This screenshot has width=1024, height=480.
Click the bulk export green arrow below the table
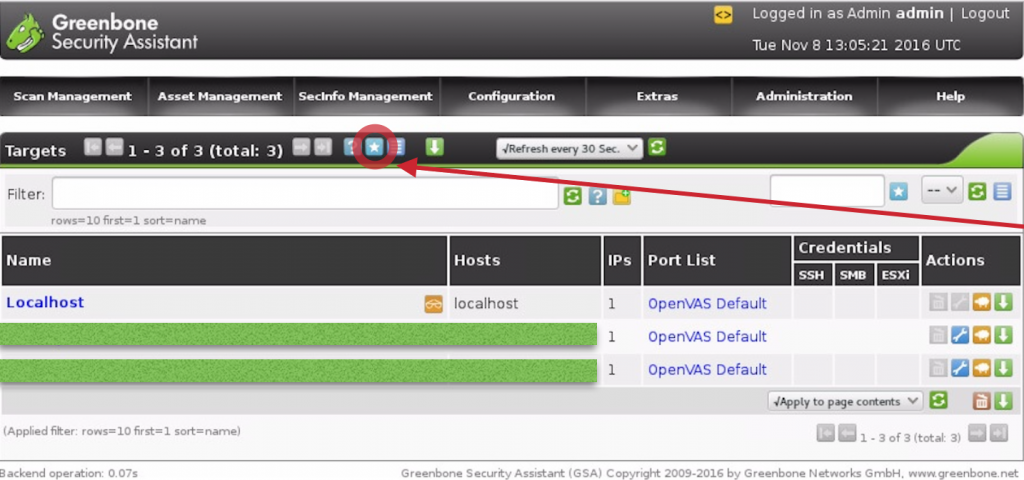click(1002, 401)
